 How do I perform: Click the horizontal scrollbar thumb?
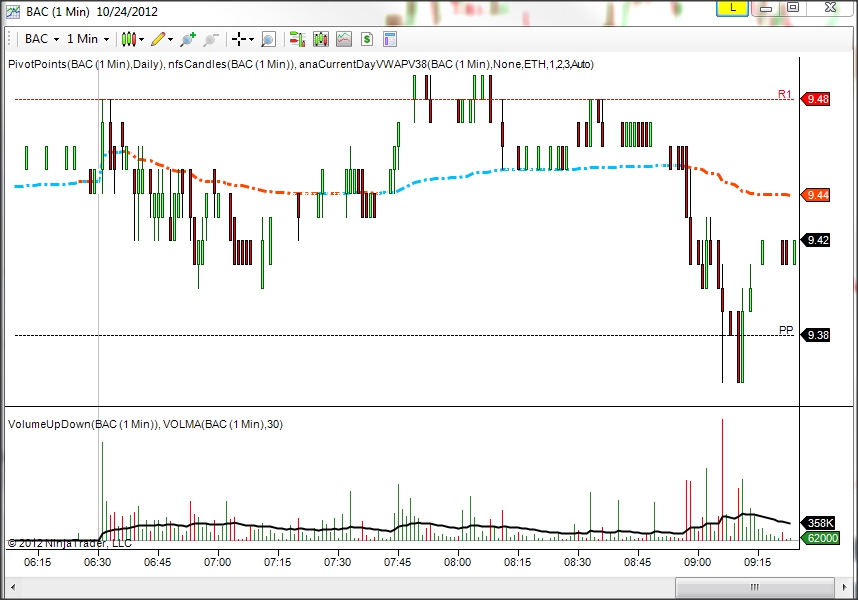(x=755, y=587)
